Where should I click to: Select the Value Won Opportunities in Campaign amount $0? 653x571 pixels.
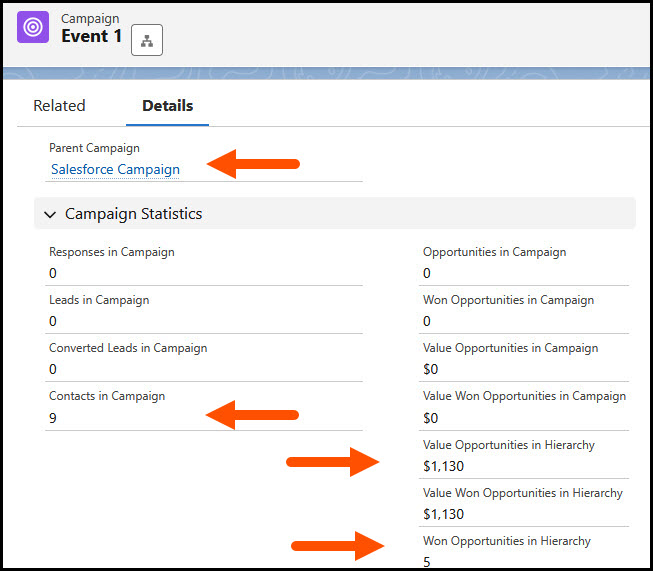coord(431,418)
